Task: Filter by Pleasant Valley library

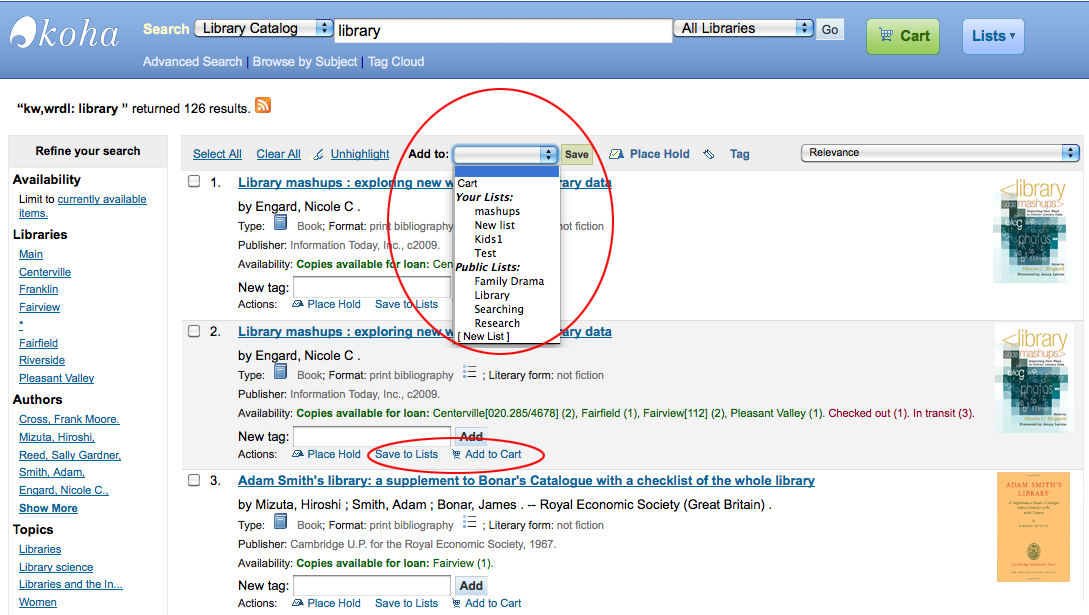Action: (56, 378)
